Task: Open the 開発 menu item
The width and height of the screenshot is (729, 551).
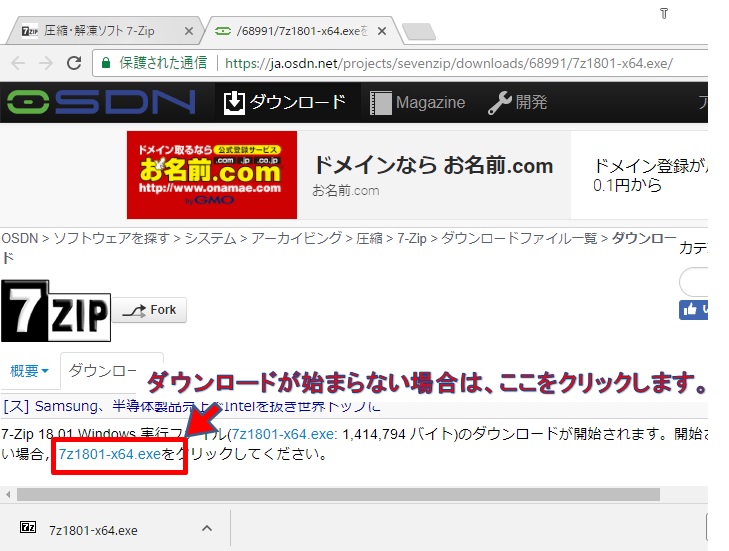Action: tap(517, 102)
